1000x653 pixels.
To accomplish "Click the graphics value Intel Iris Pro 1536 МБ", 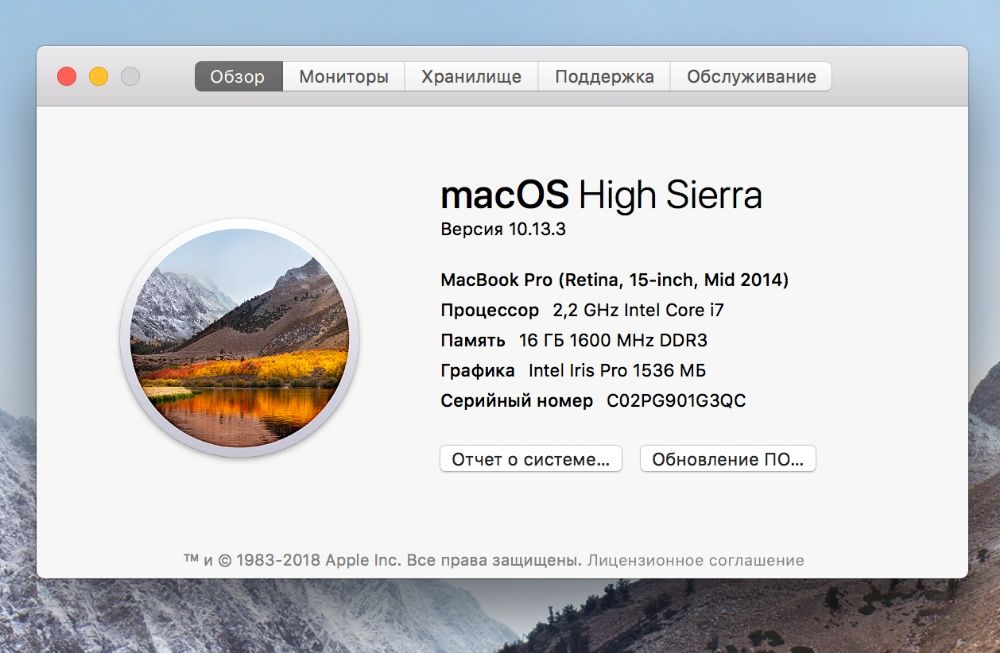I will [x=617, y=371].
